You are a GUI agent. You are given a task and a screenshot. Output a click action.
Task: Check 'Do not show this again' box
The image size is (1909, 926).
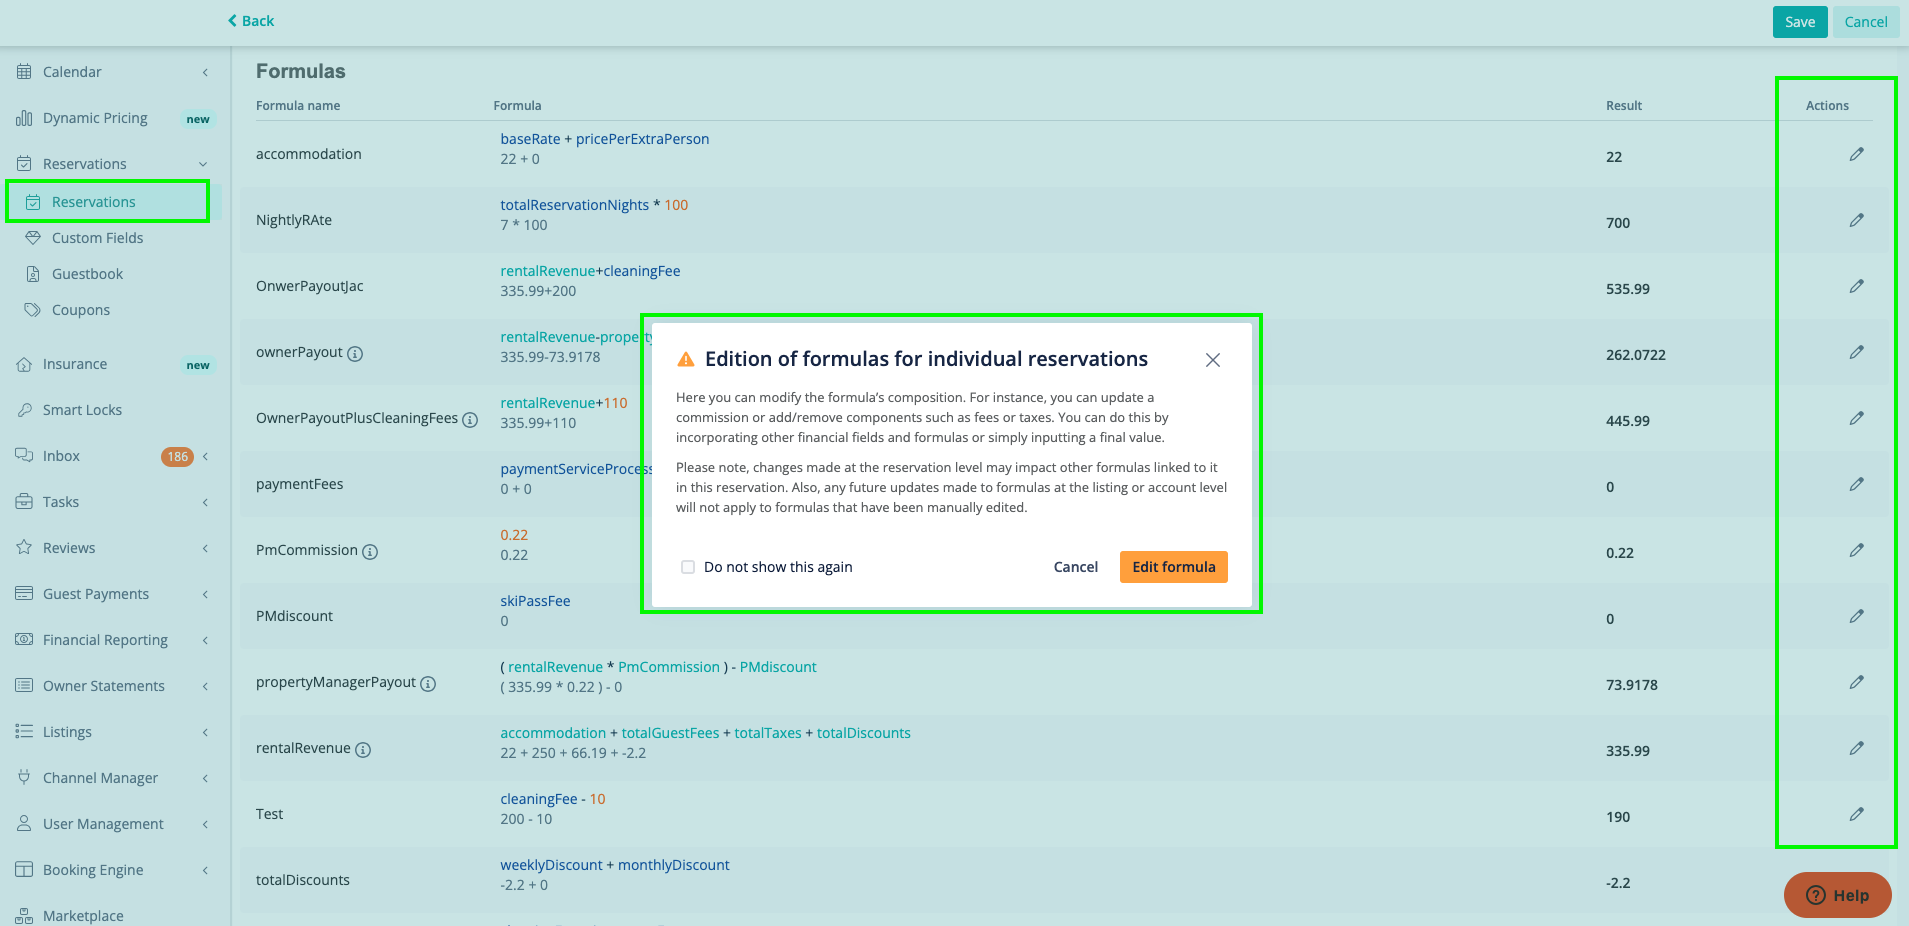(688, 567)
